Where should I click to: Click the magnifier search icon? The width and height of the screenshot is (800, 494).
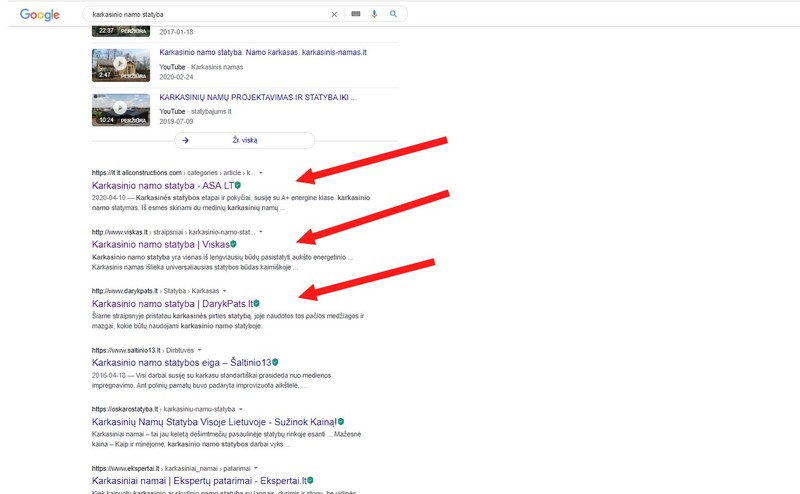pos(393,14)
